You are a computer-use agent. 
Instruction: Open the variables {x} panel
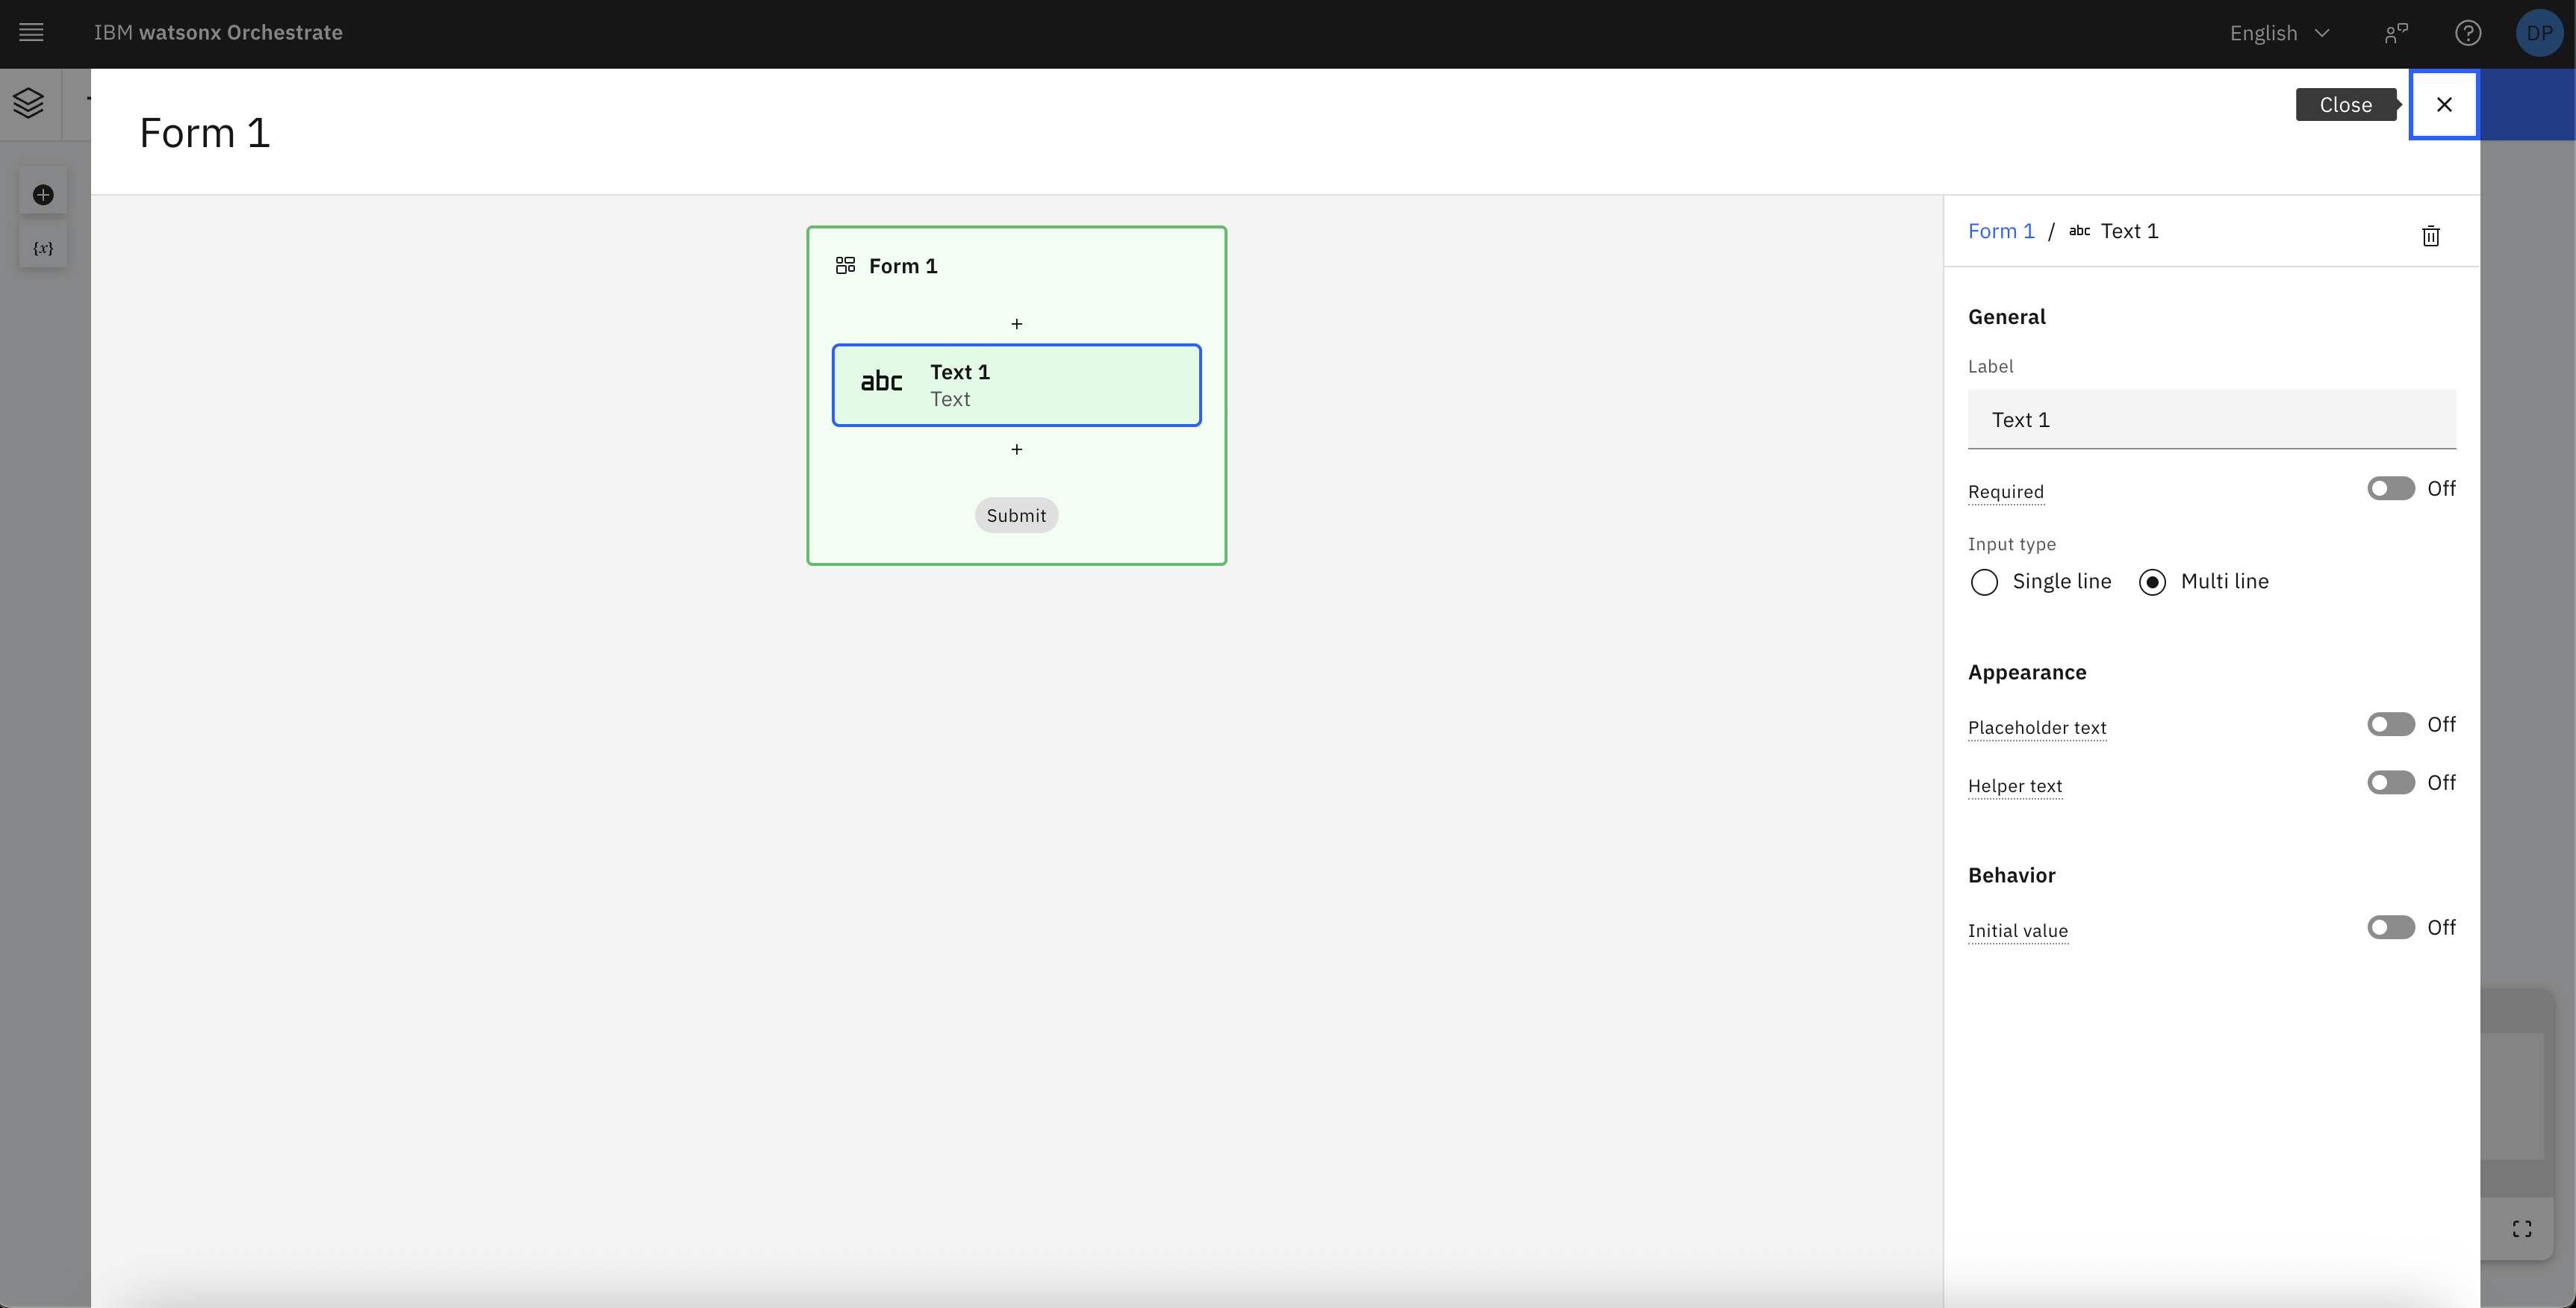(43, 248)
